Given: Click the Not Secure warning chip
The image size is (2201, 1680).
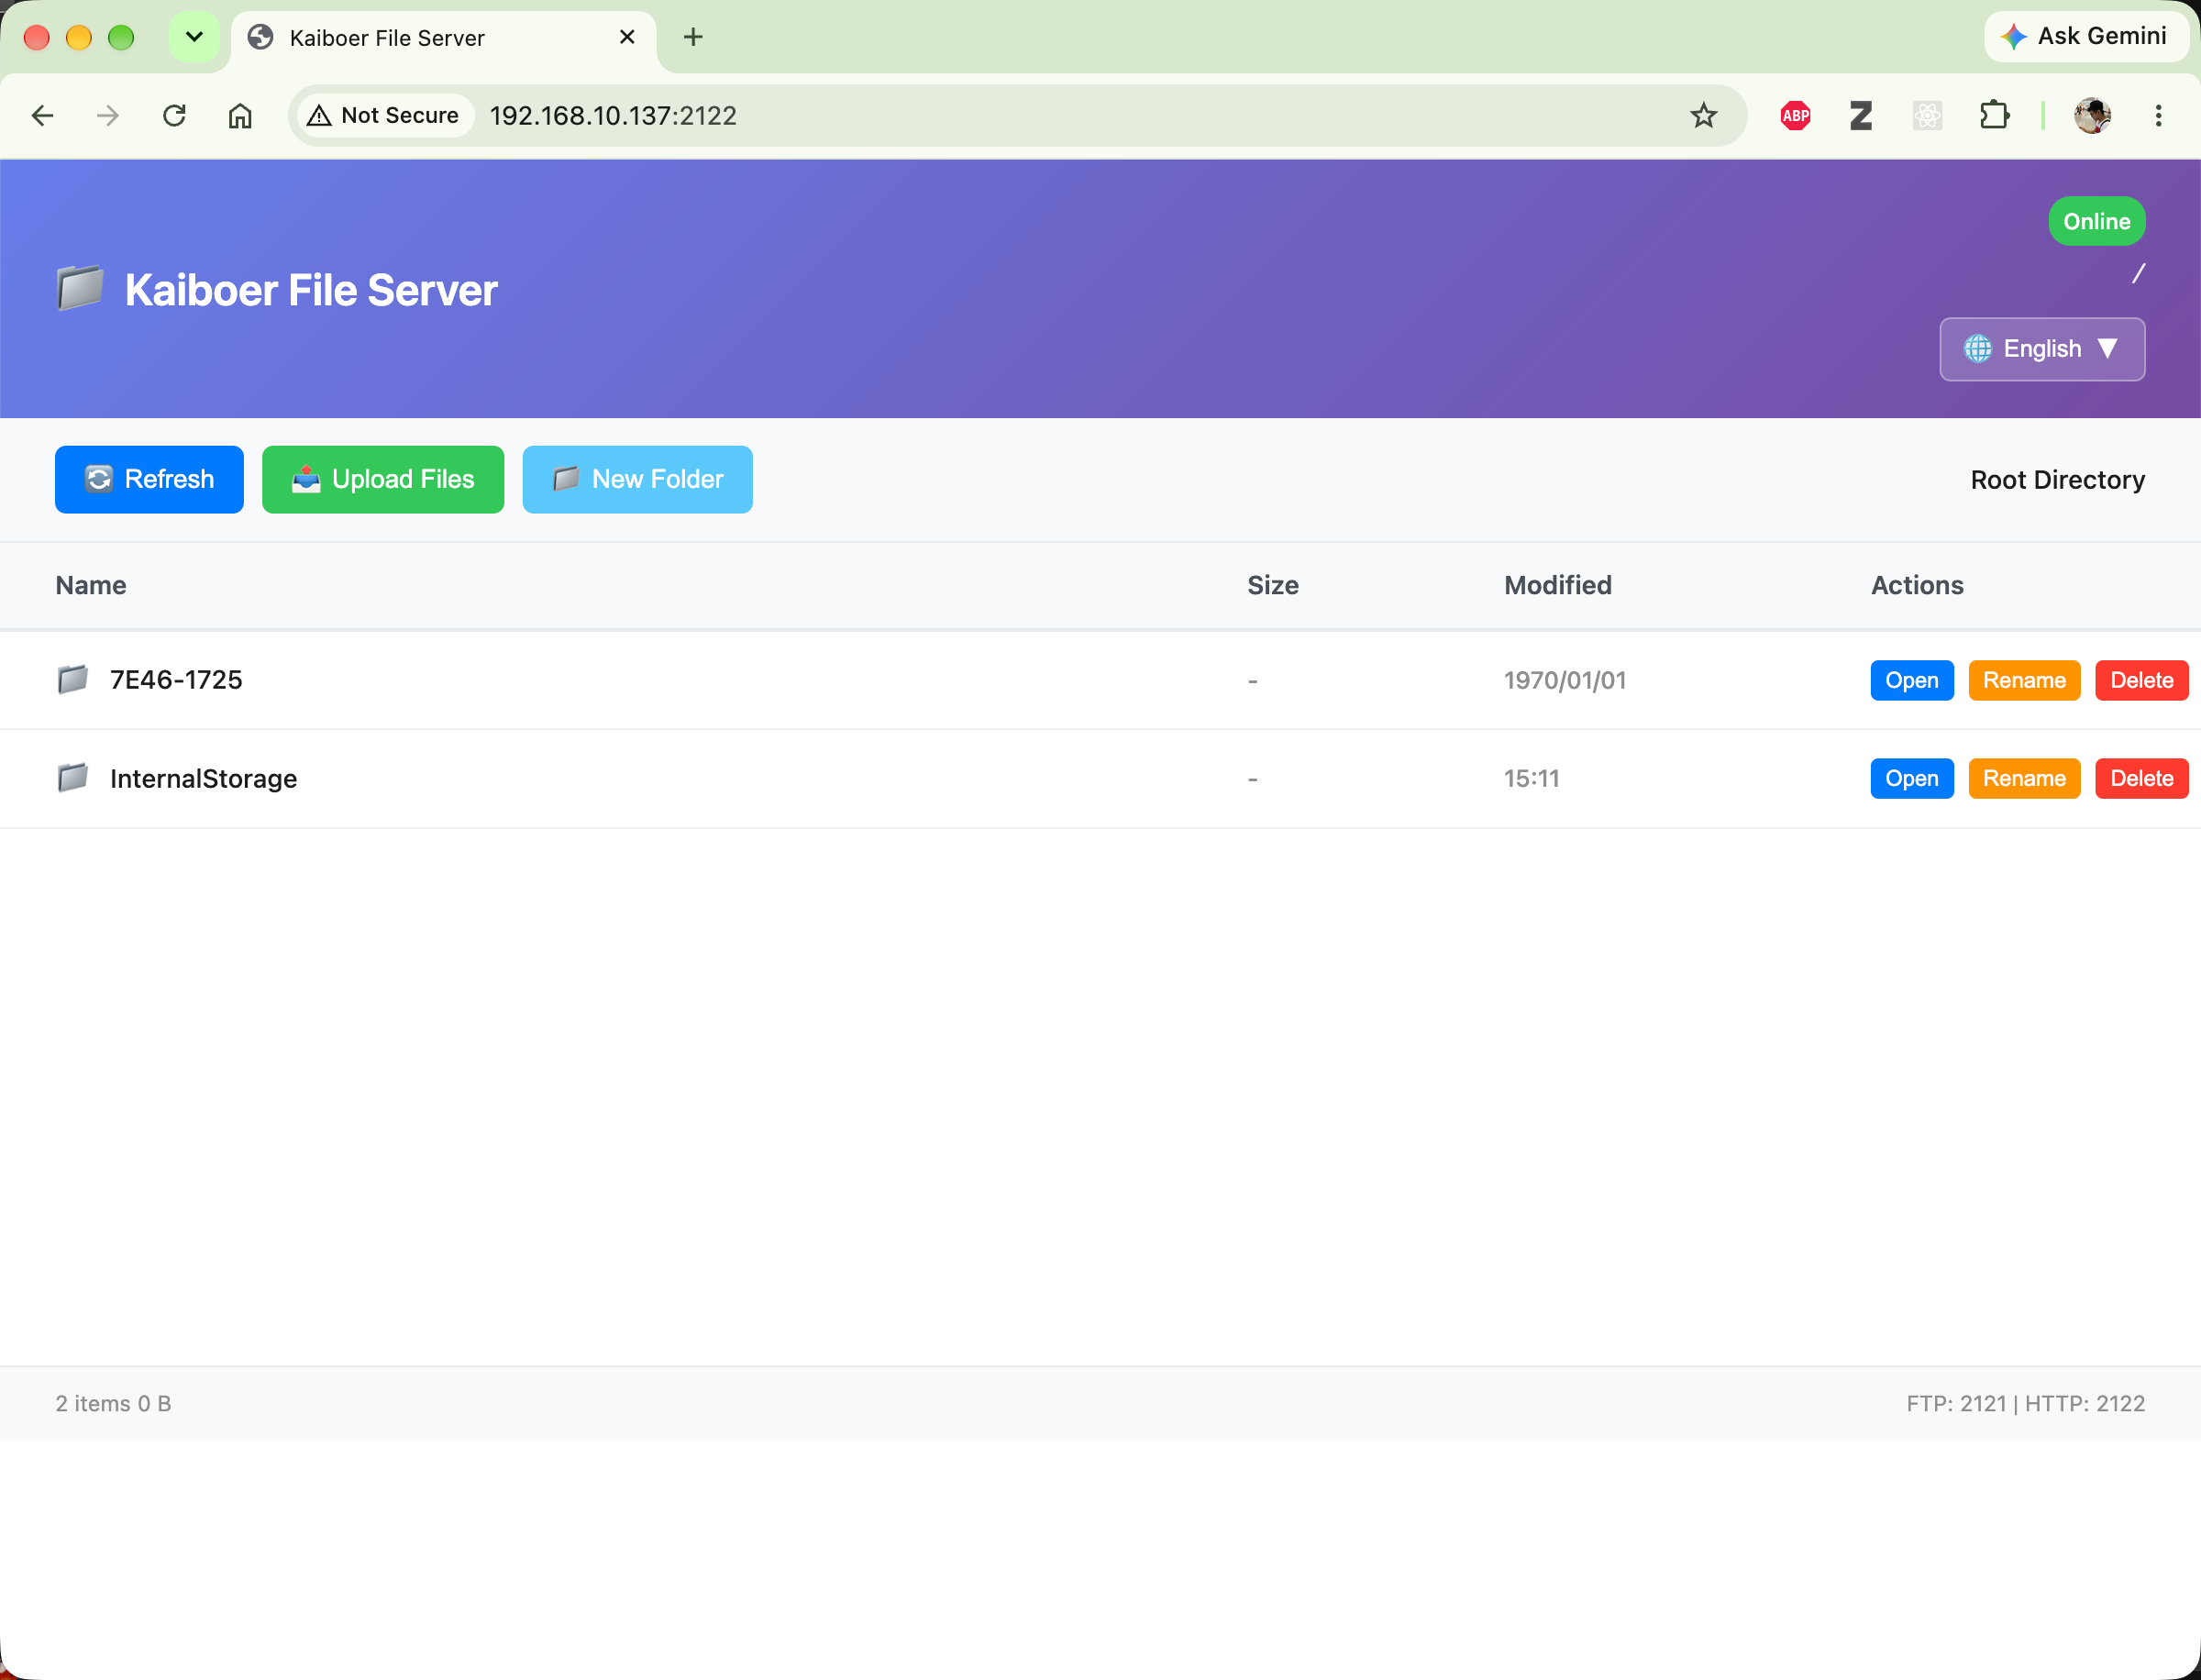Looking at the screenshot, I should 384,116.
